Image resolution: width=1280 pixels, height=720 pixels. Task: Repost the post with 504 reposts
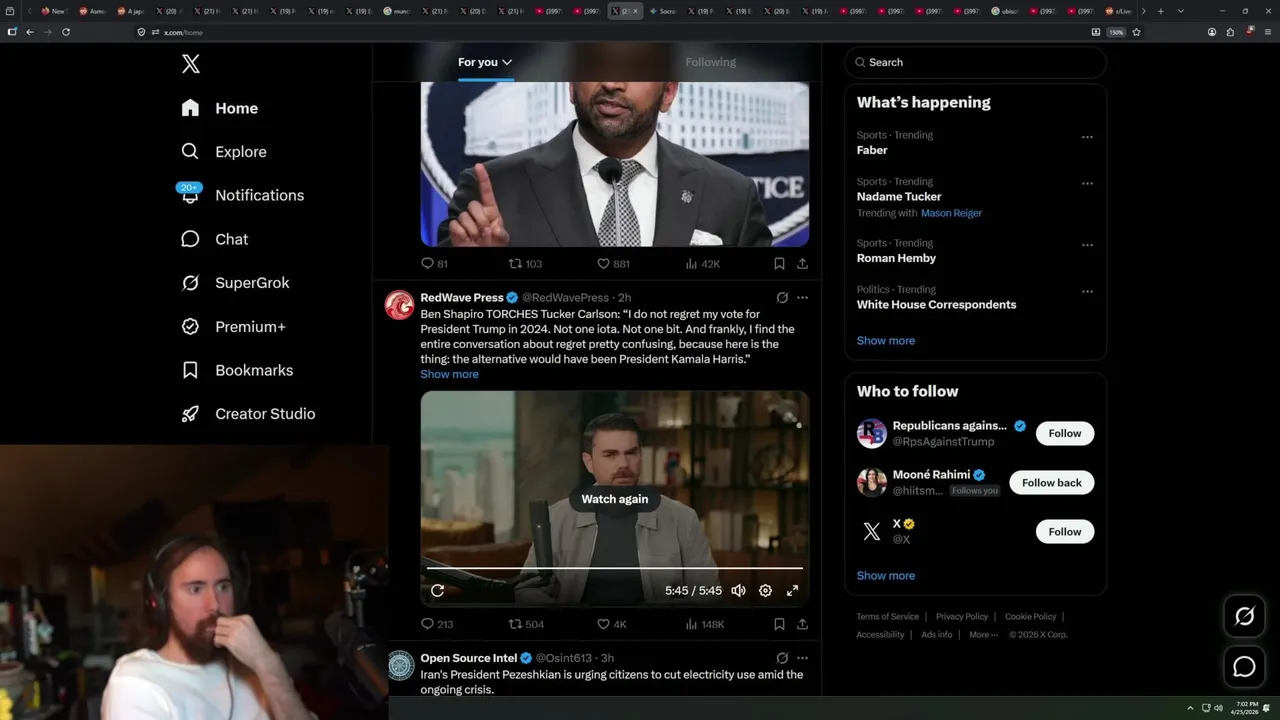[x=526, y=624]
